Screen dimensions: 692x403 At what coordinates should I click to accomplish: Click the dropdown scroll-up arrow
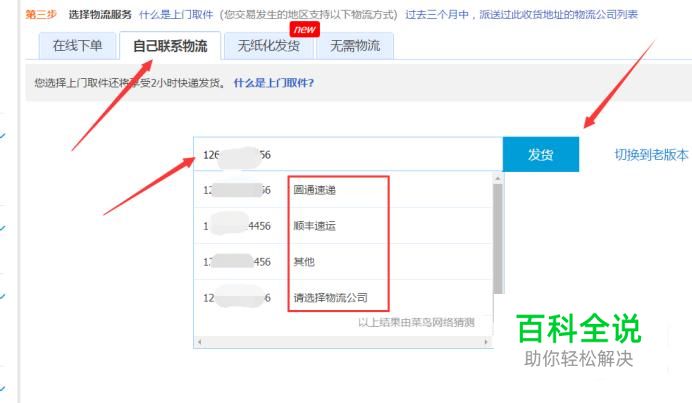(498, 178)
